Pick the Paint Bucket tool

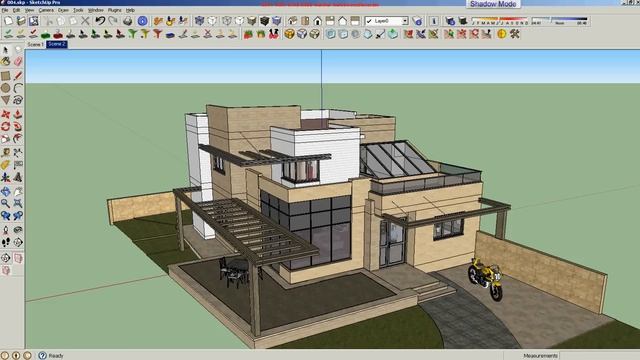(6, 62)
